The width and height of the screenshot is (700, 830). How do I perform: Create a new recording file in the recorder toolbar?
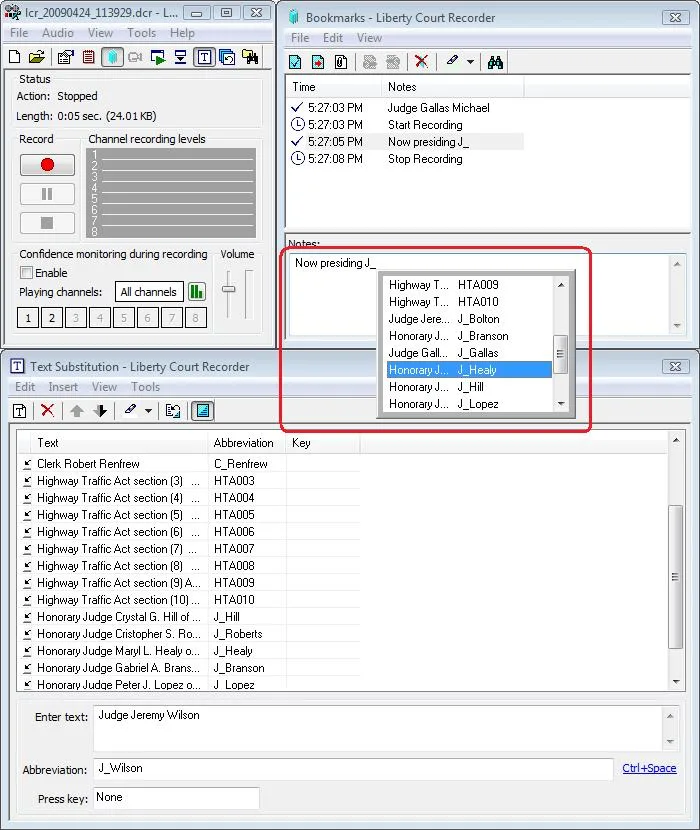pyautogui.click(x=15, y=57)
